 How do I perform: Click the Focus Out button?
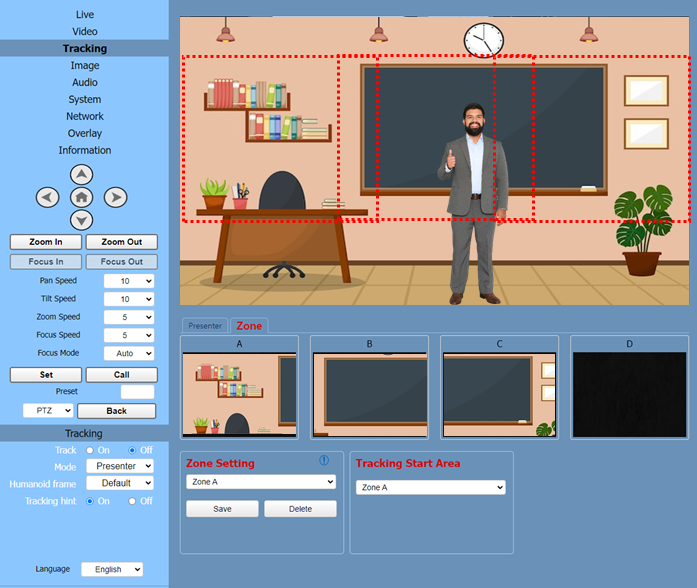[122, 262]
